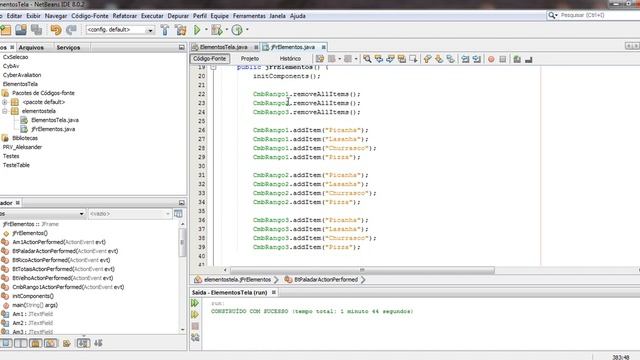Open the vazio filter dropdown in Navigator
The image size is (640, 360).
point(129,214)
